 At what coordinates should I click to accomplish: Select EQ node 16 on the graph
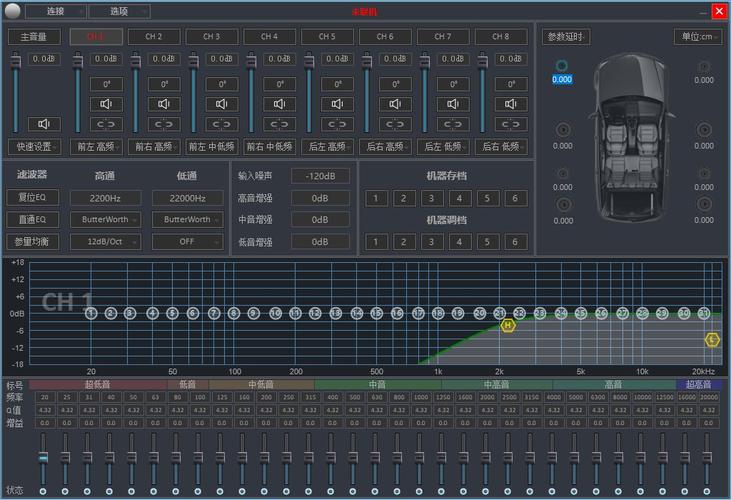click(x=397, y=314)
